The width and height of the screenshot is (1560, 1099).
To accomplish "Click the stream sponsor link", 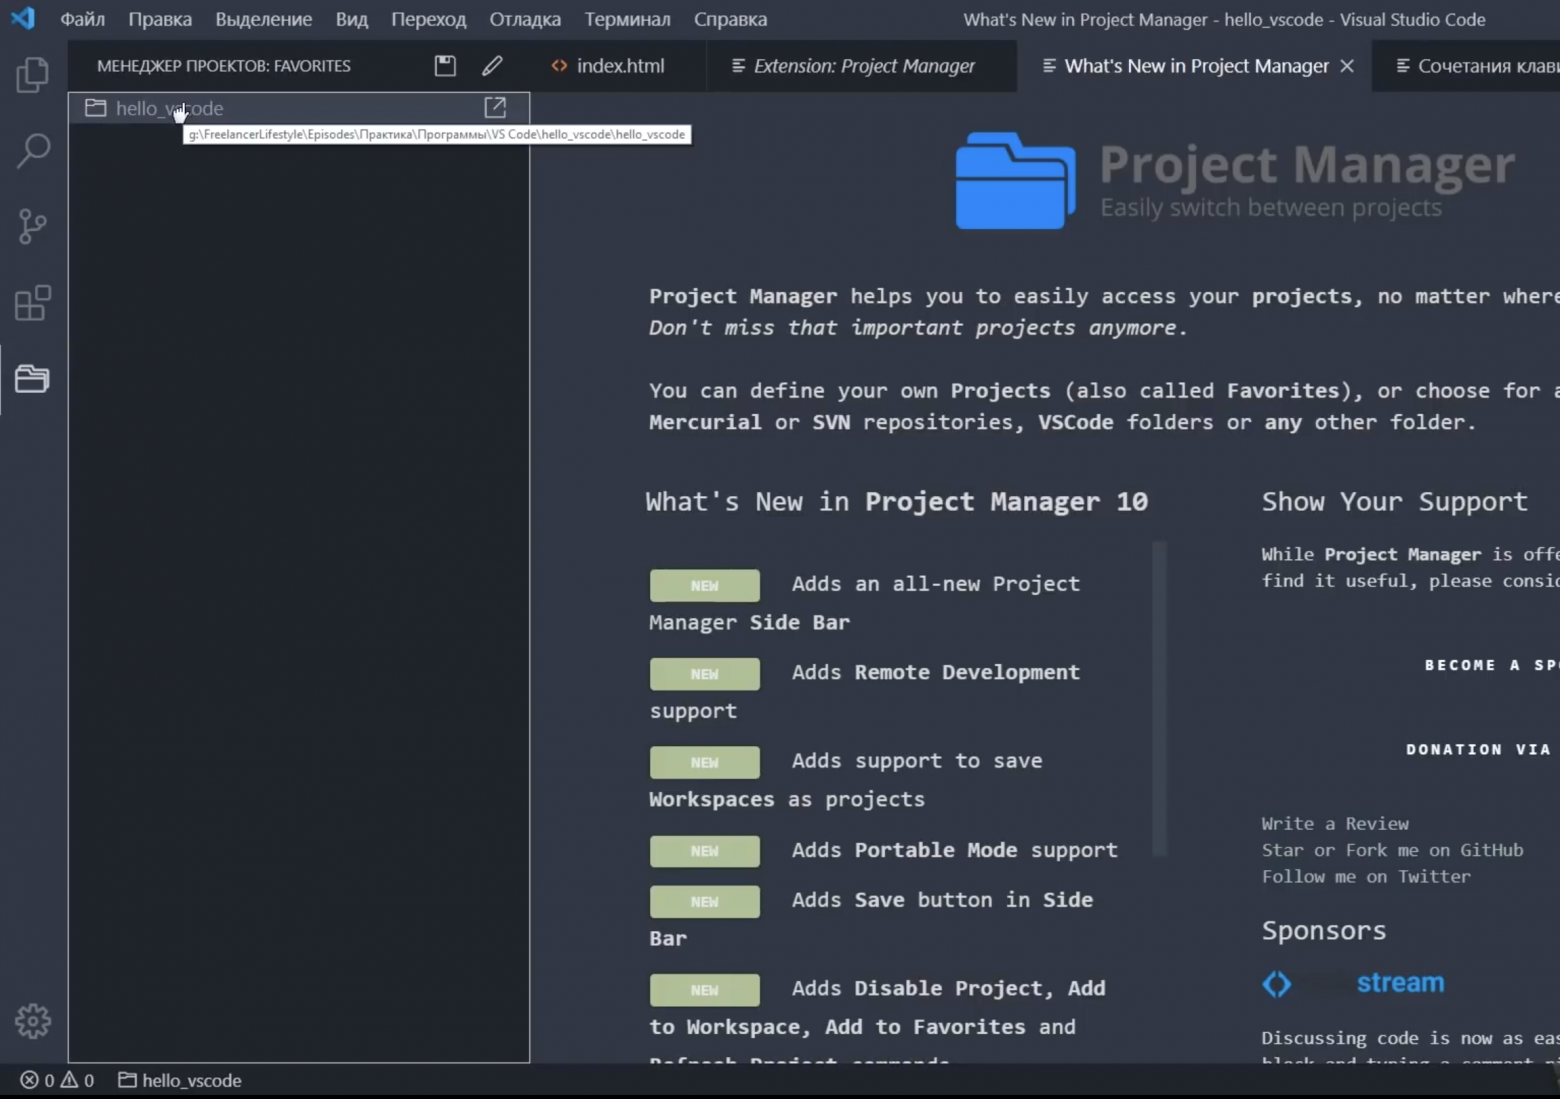I will pos(1400,983).
